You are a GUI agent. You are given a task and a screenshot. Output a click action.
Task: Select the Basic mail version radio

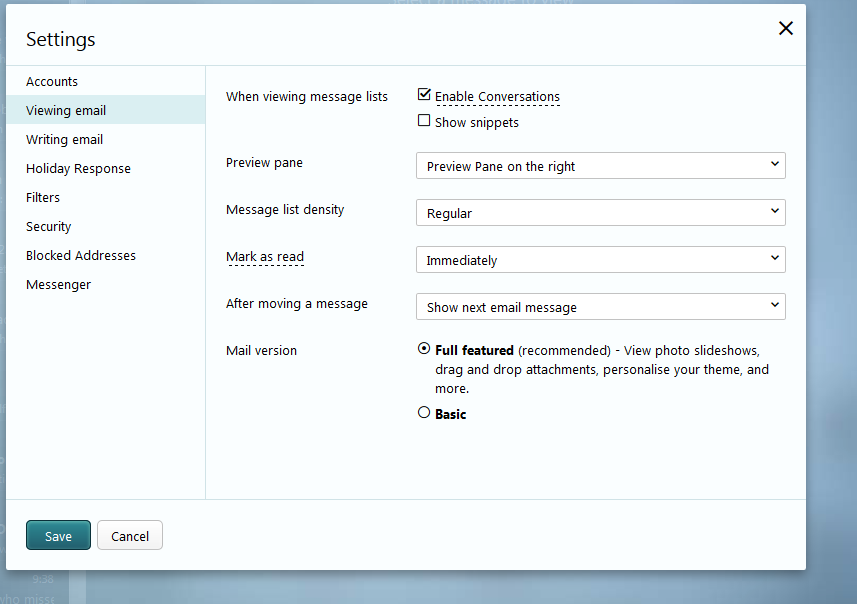424,412
